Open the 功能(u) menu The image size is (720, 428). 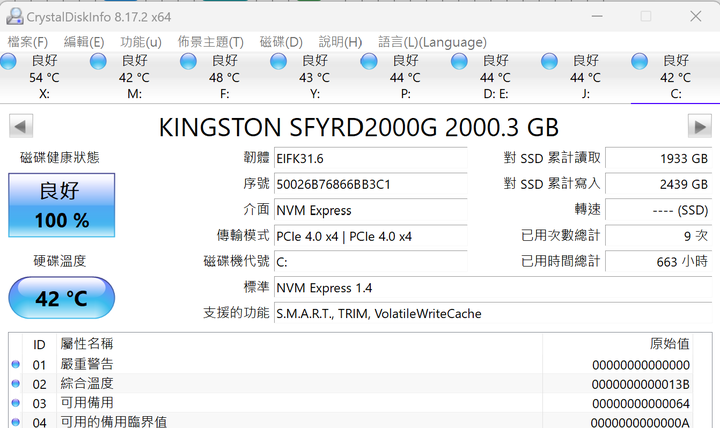(x=141, y=42)
